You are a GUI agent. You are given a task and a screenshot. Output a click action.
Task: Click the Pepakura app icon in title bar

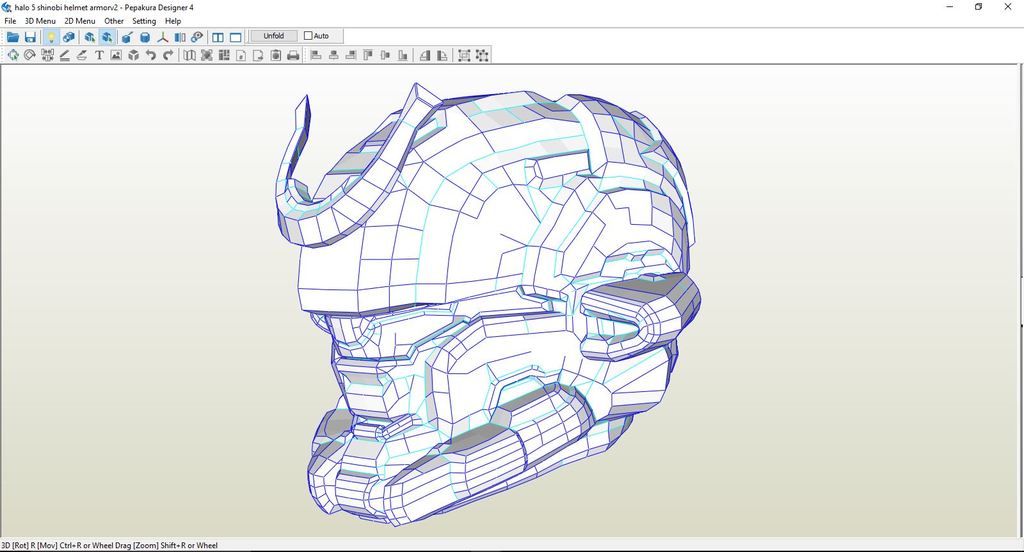coord(7,7)
